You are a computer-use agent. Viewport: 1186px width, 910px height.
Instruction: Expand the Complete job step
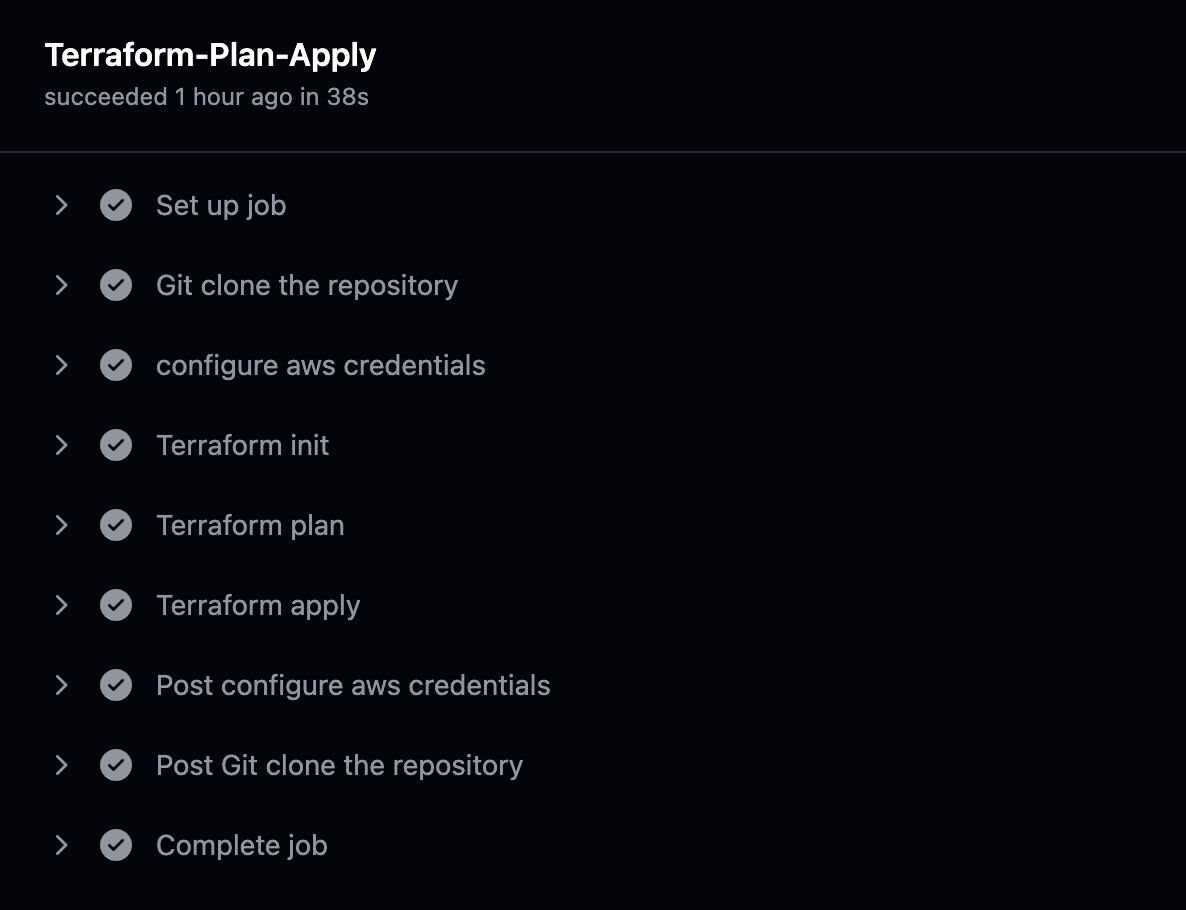(61, 845)
